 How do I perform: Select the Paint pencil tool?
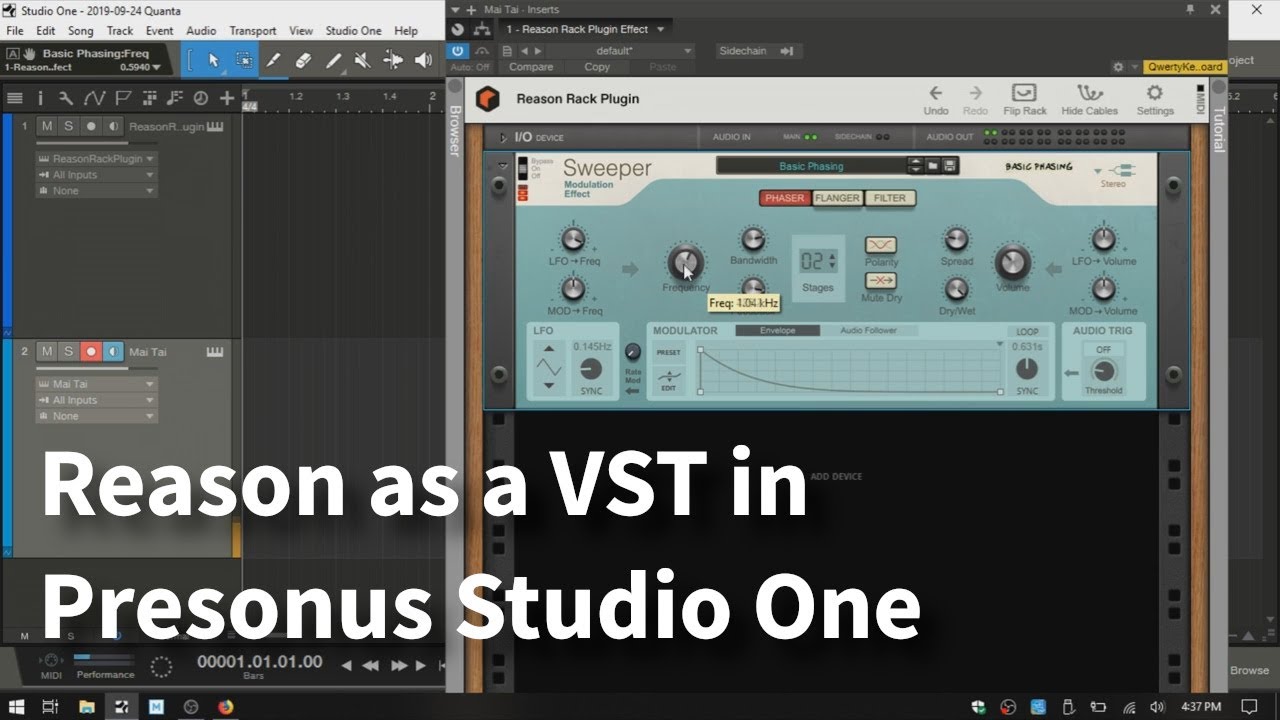(333, 60)
